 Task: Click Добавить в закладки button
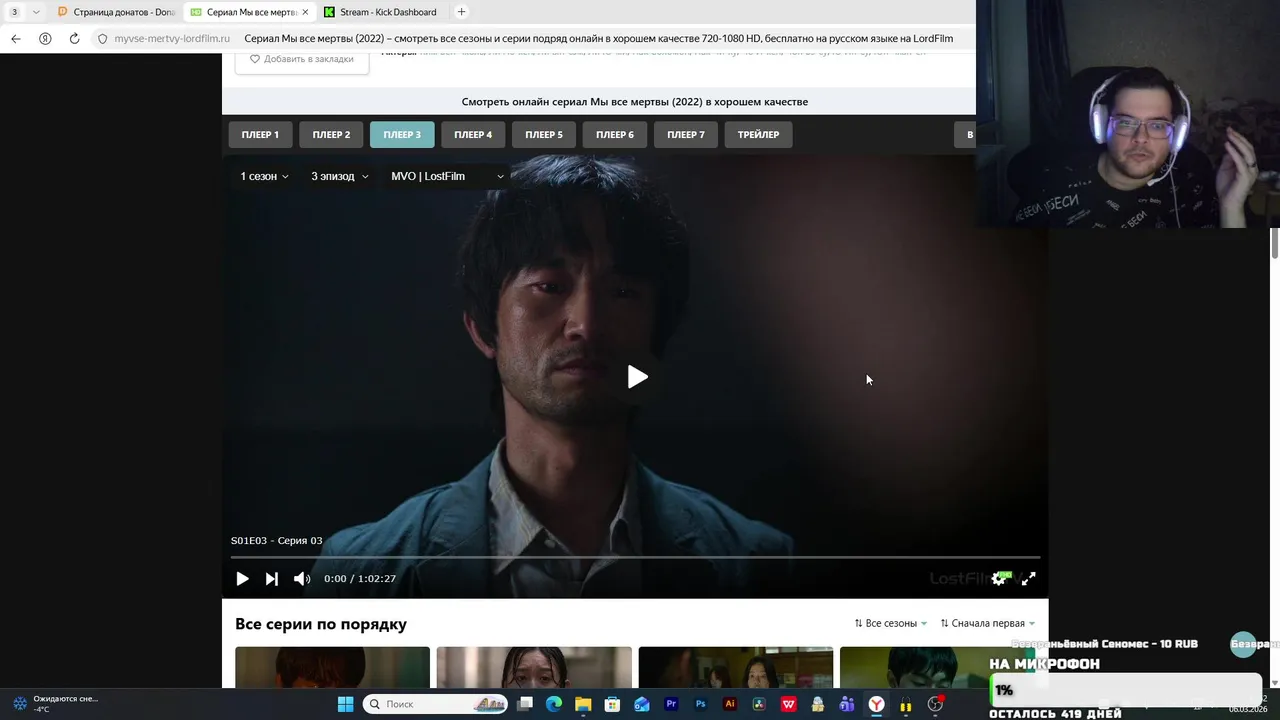point(302,60)
